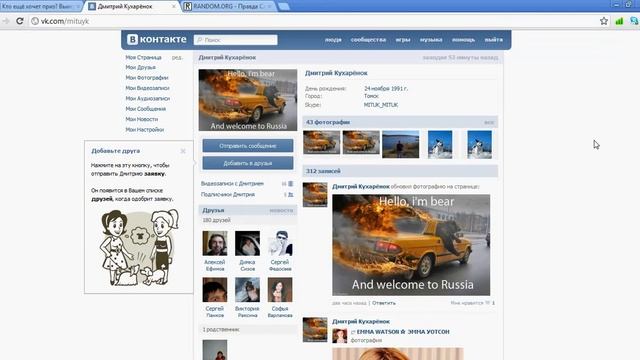Open Мои Аудиозаписи in the sidebar

tap(148, 98)
